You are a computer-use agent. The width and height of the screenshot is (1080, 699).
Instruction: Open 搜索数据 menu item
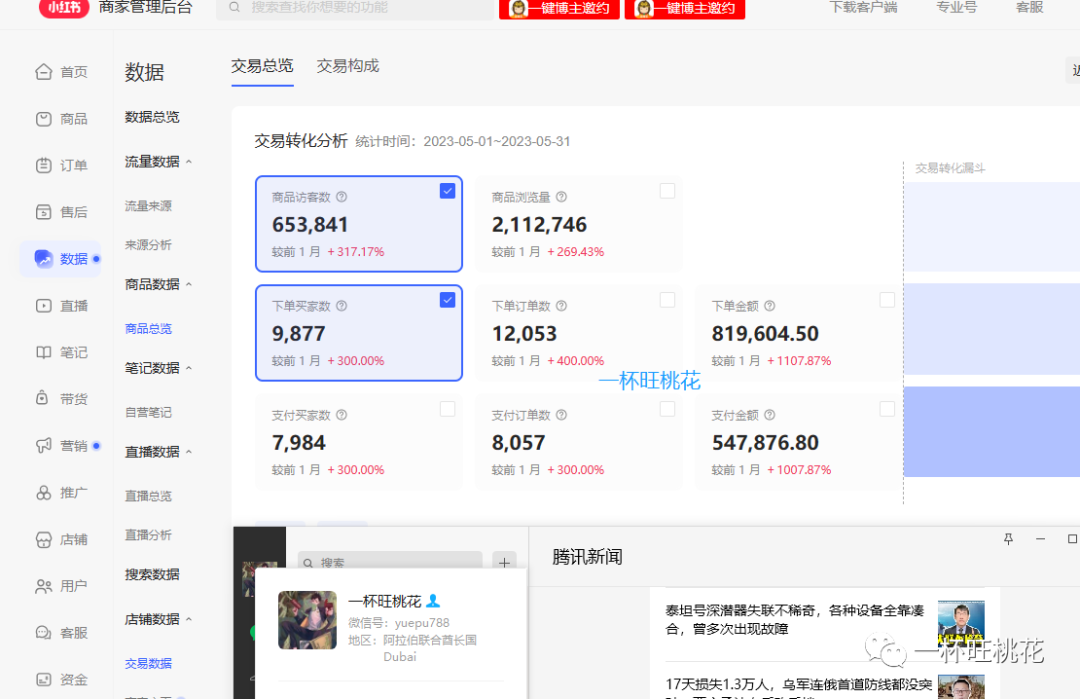point(152,574)
